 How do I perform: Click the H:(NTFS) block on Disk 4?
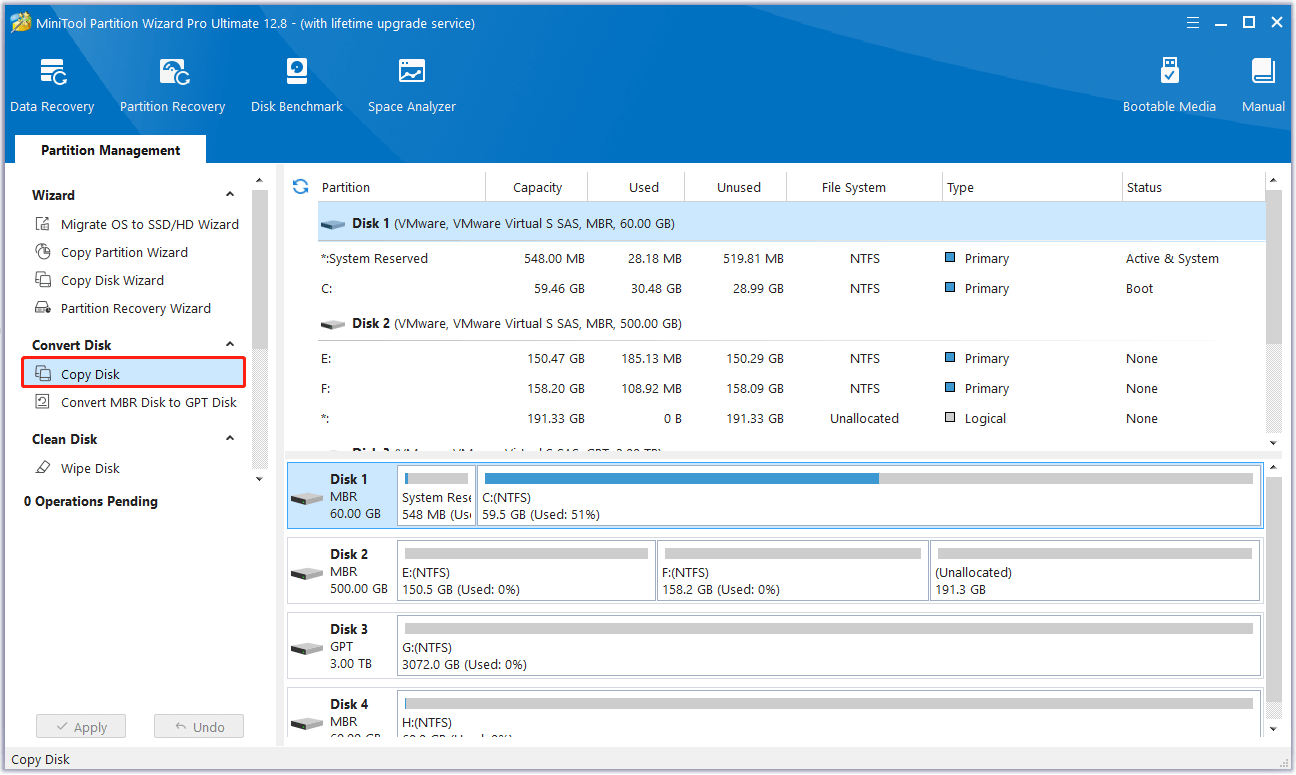click(x=829, y=714)
